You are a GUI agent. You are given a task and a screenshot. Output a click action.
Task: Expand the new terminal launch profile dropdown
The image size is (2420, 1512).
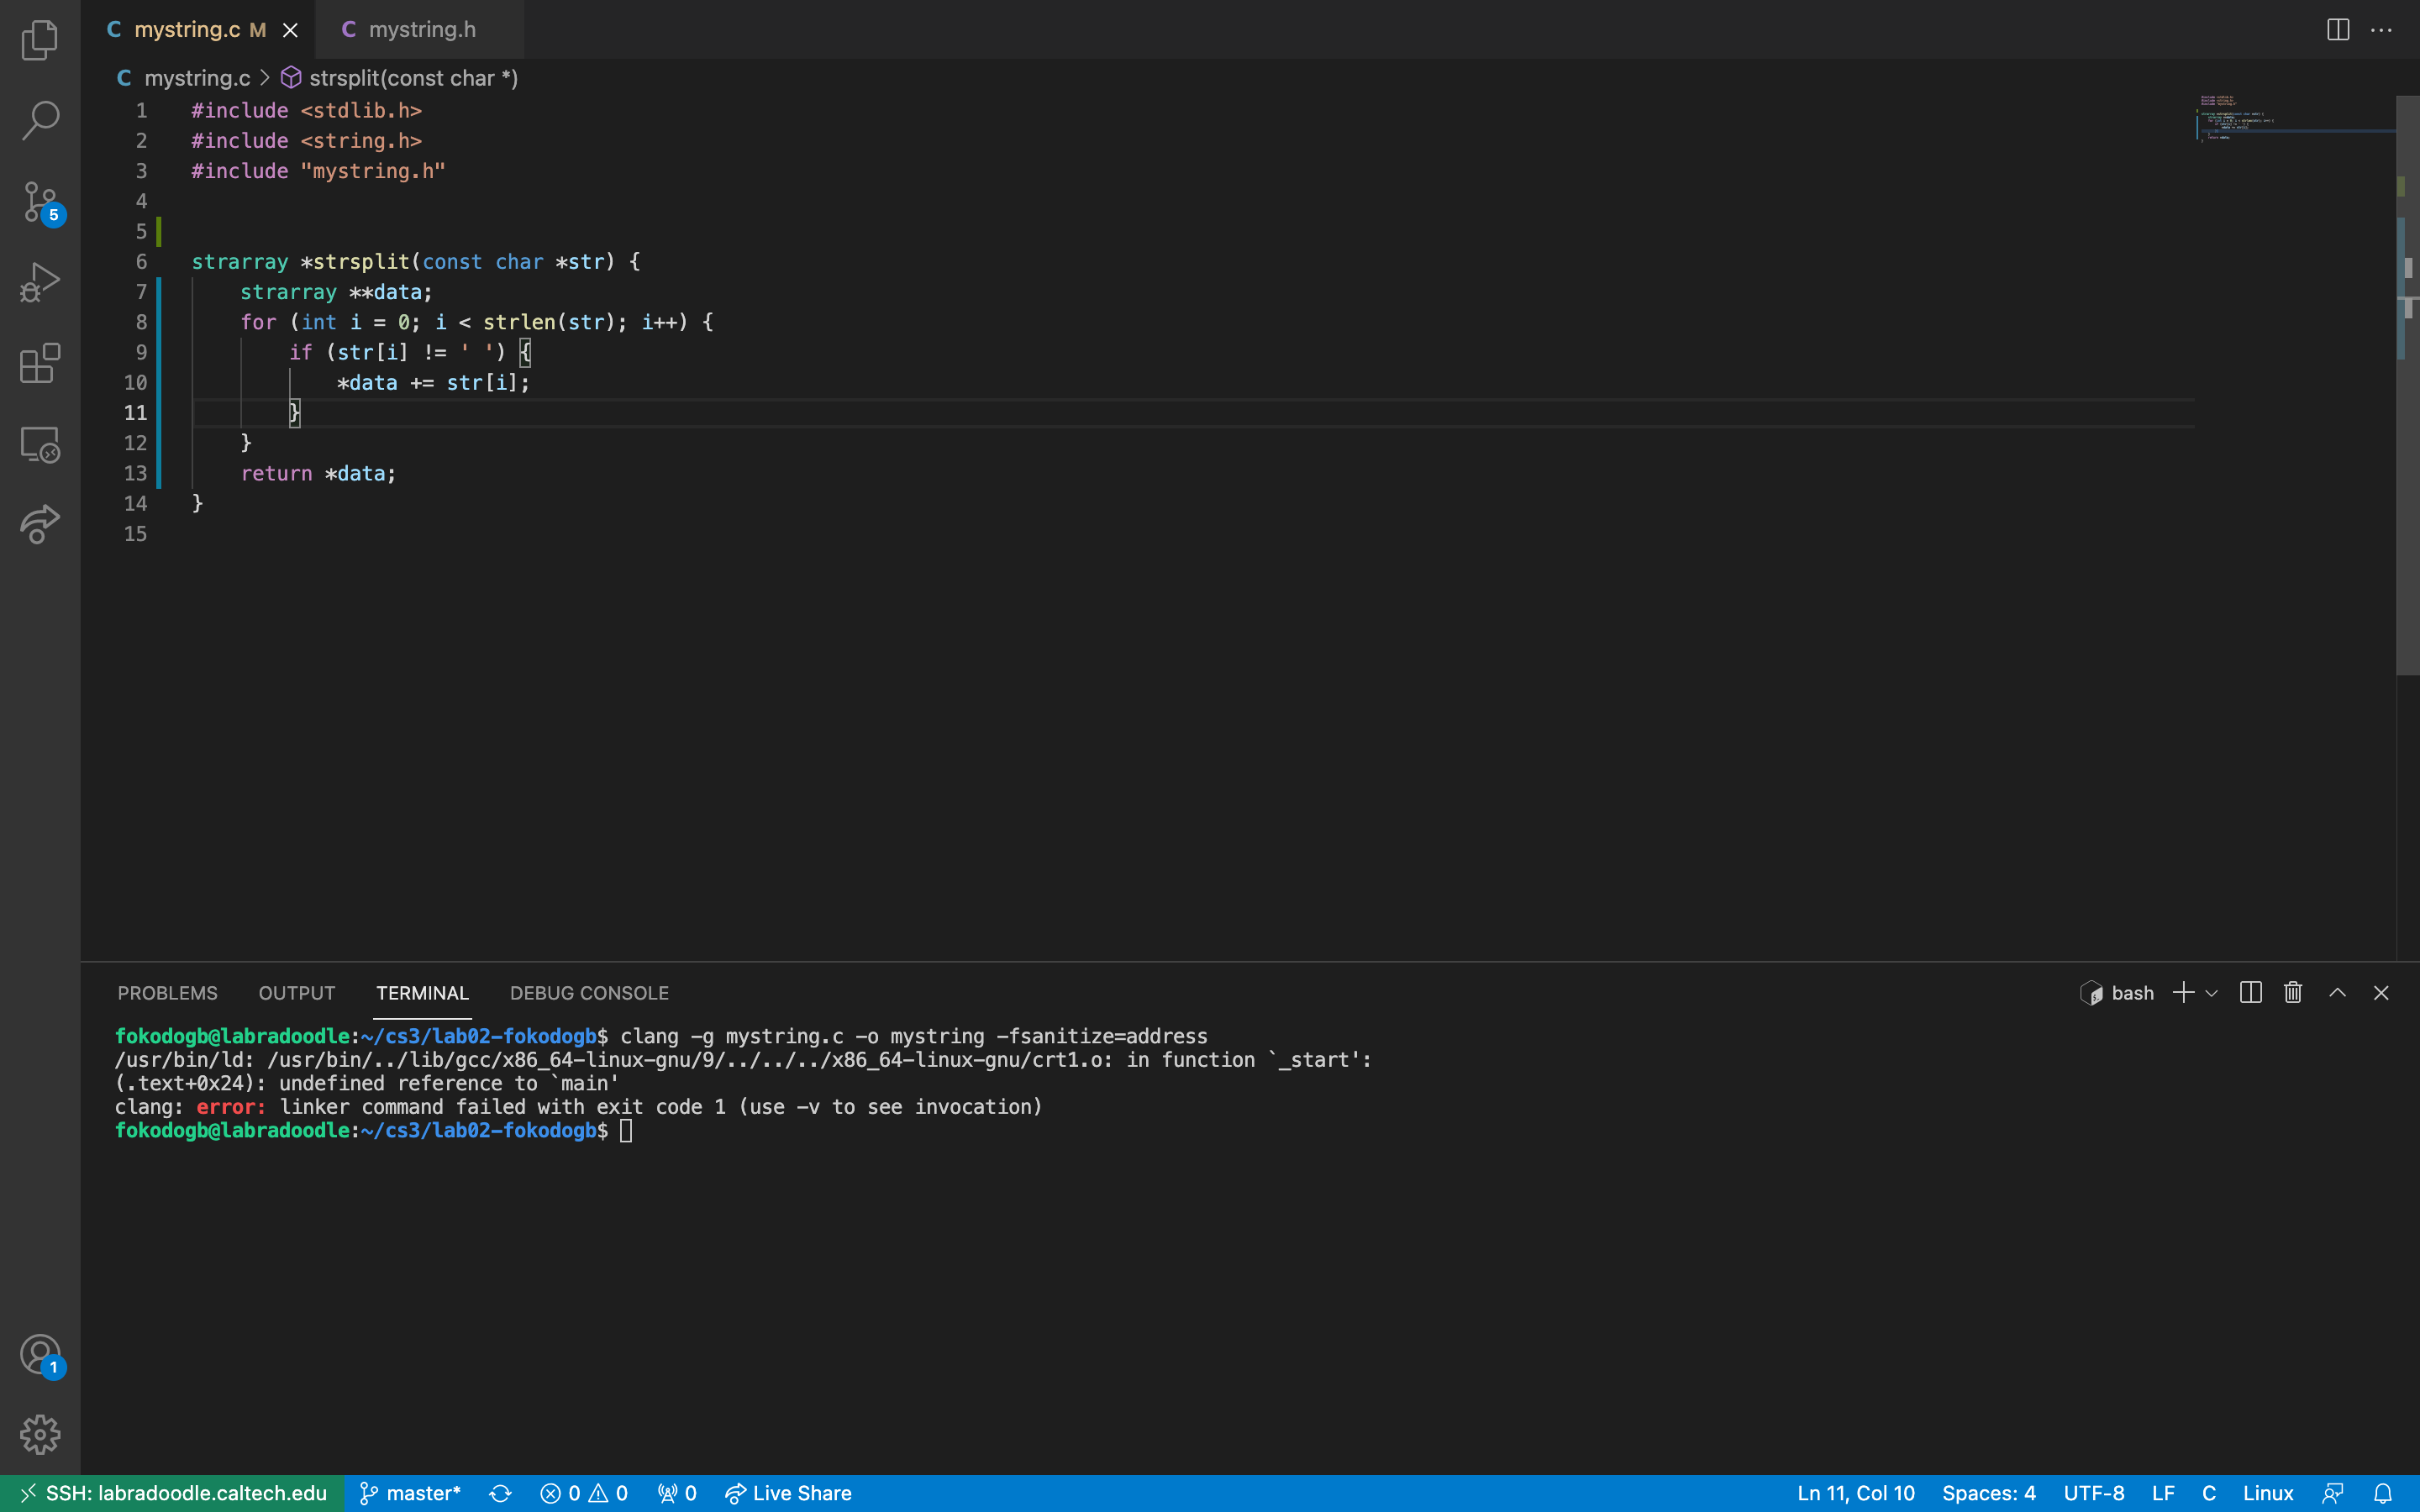point(2212,993)
